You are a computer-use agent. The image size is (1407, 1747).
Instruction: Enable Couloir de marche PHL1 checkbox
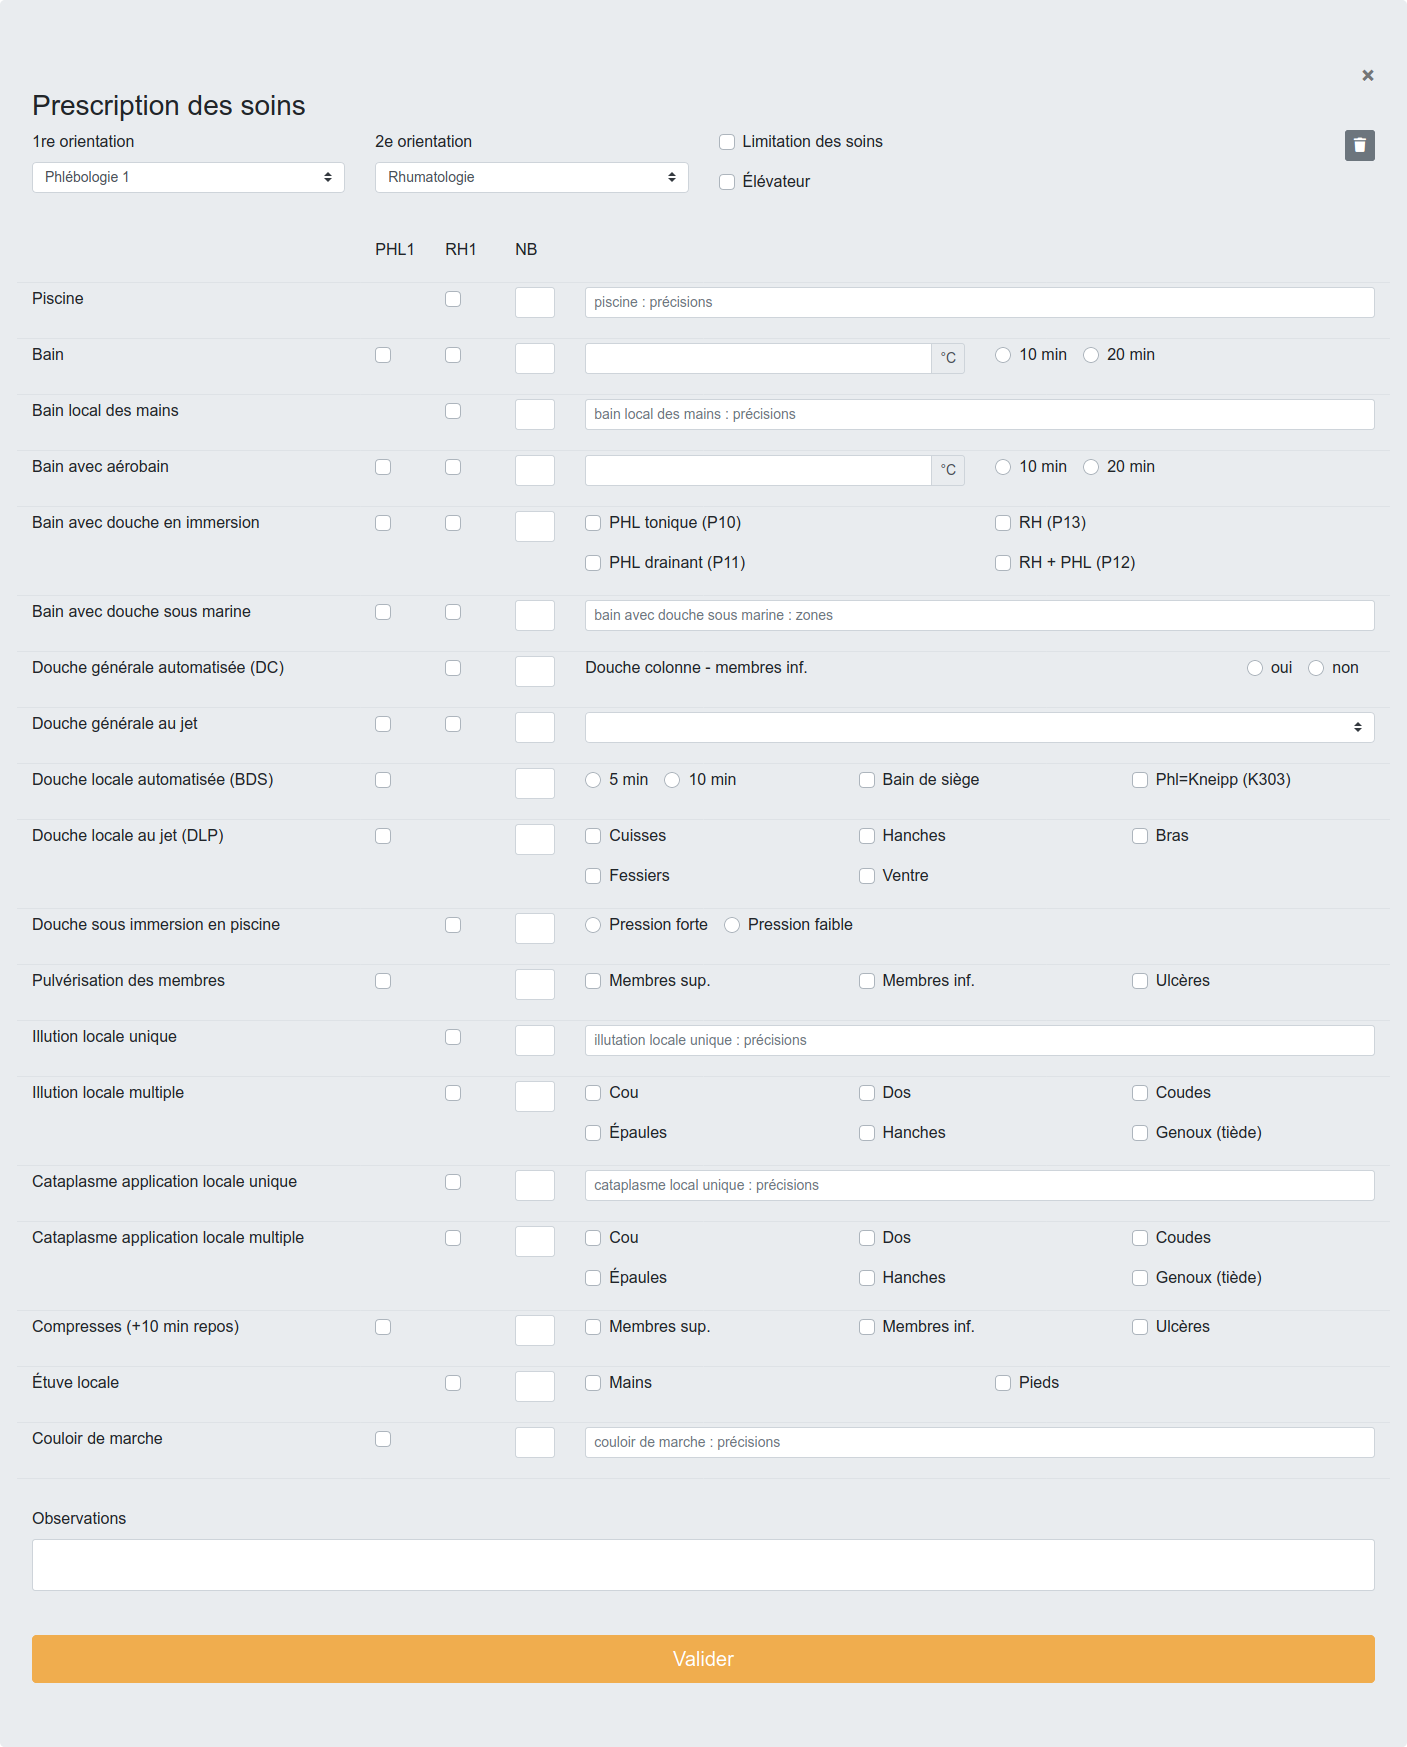tap(383, 1439)
